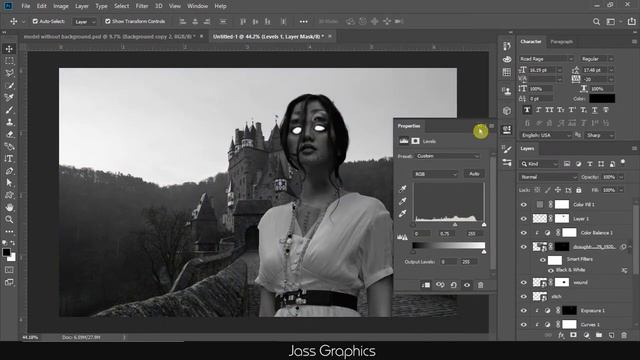This screenshot has height=360, width=640.
Task: Apply Faux Bold text style
Action: [527, 110]
